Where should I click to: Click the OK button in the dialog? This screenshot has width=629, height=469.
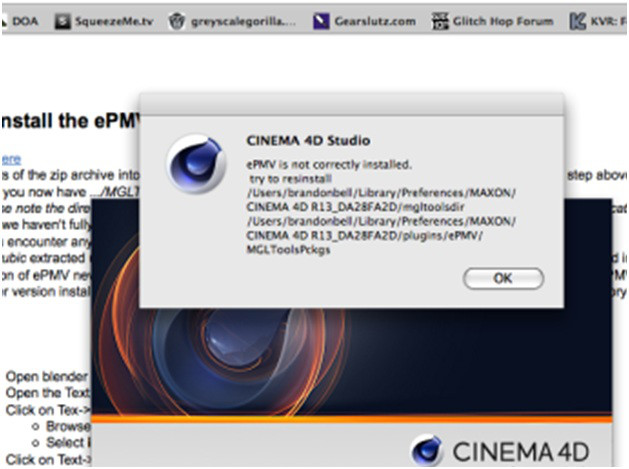(x=503, y=278)
